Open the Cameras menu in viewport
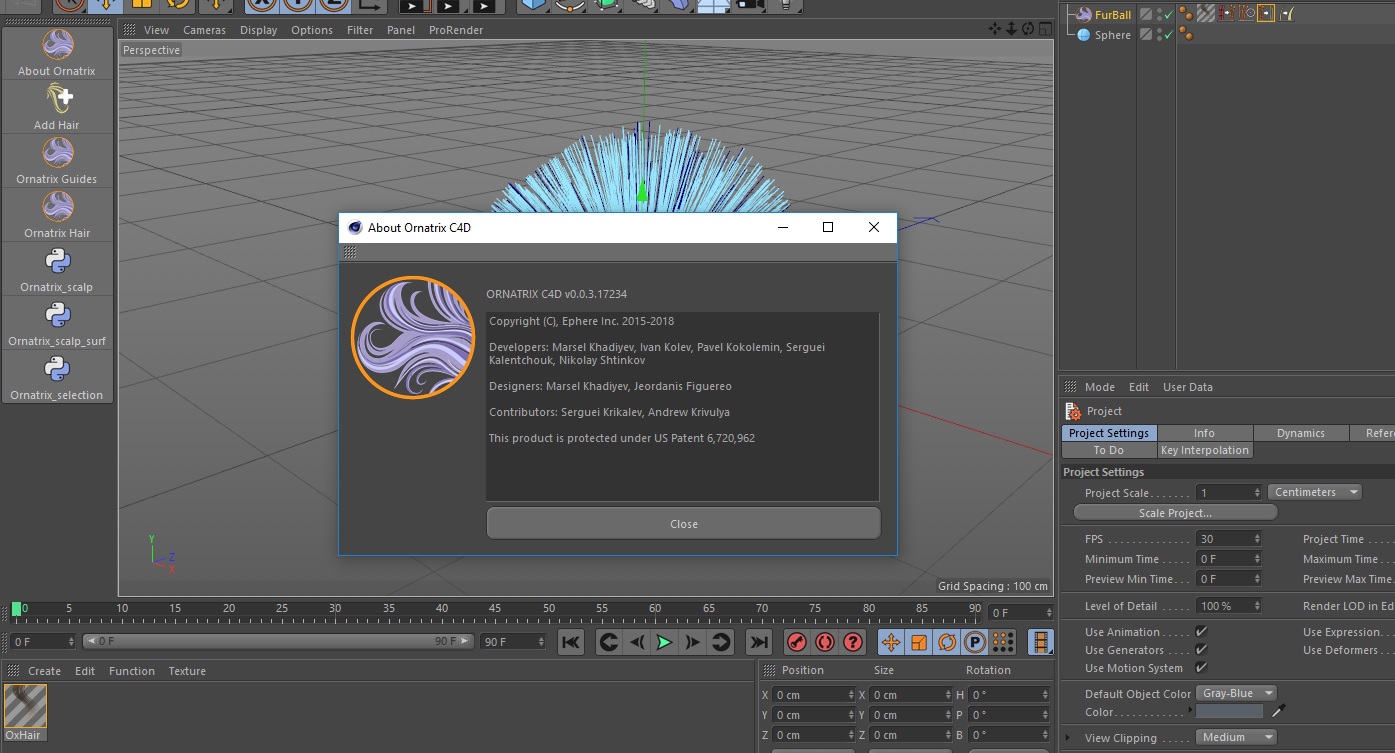This screenshot has height=753, width=1395. [204, 30]
